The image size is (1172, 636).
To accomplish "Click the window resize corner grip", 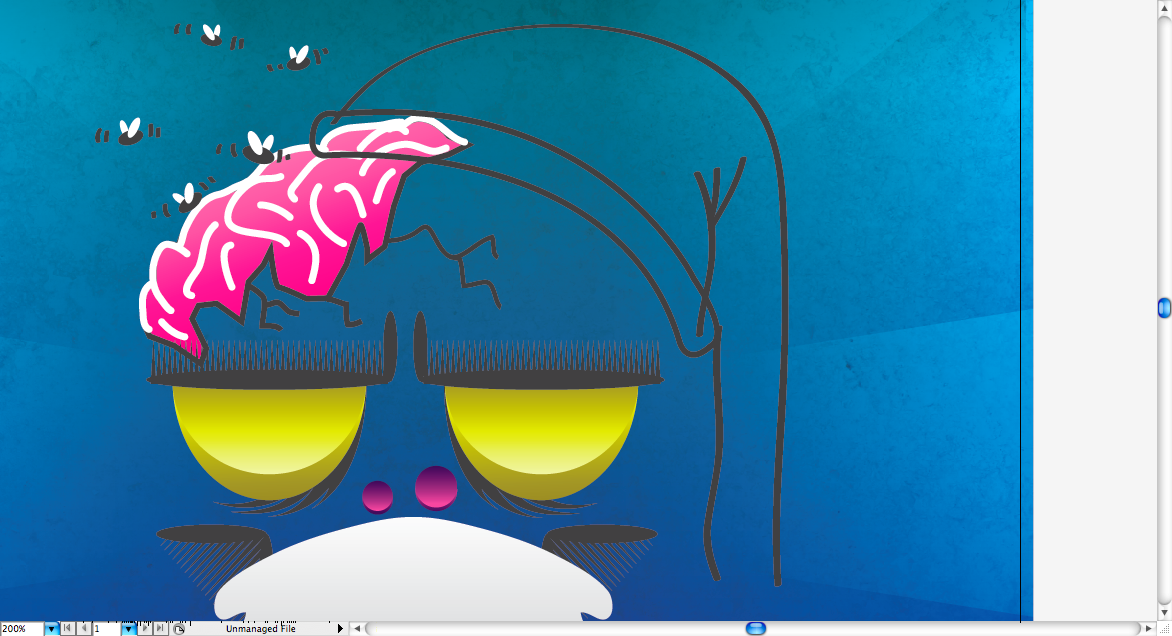I will [1164, 629].
